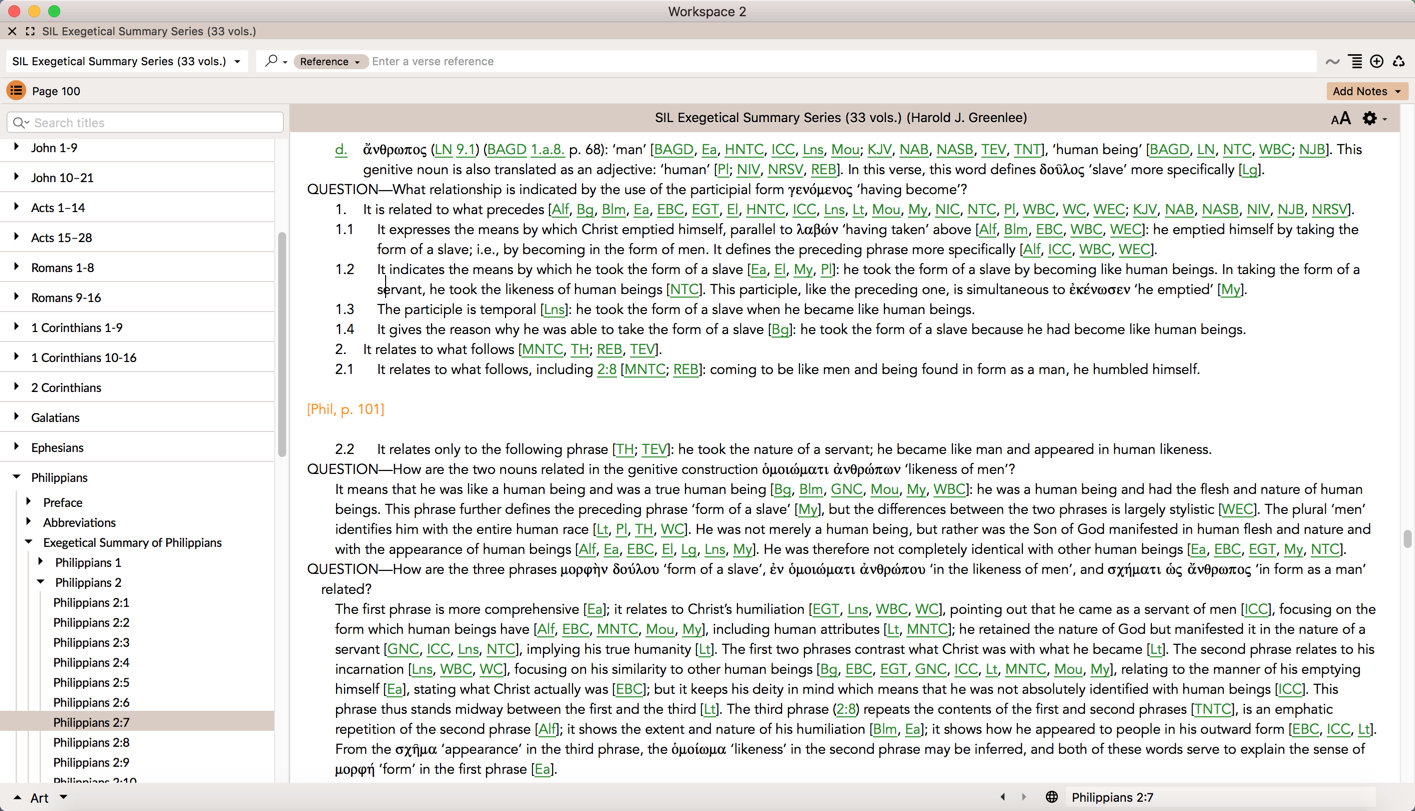Click the expand-arrows icon beside the tab title
Image resolution: width=1415 pixels, height=811 pixels.
(30, 32)
